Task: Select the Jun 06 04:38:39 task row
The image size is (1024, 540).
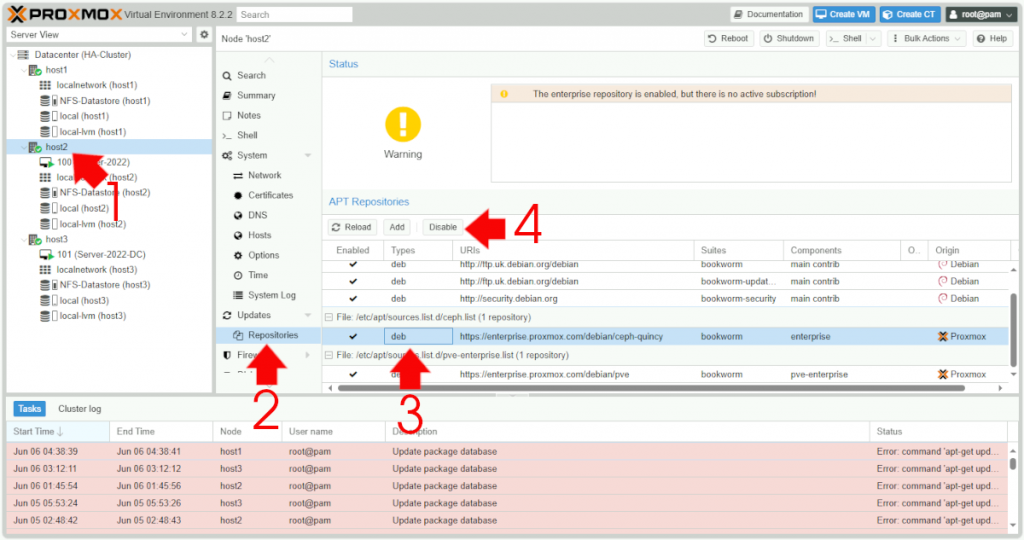Action: click(507, 451)
